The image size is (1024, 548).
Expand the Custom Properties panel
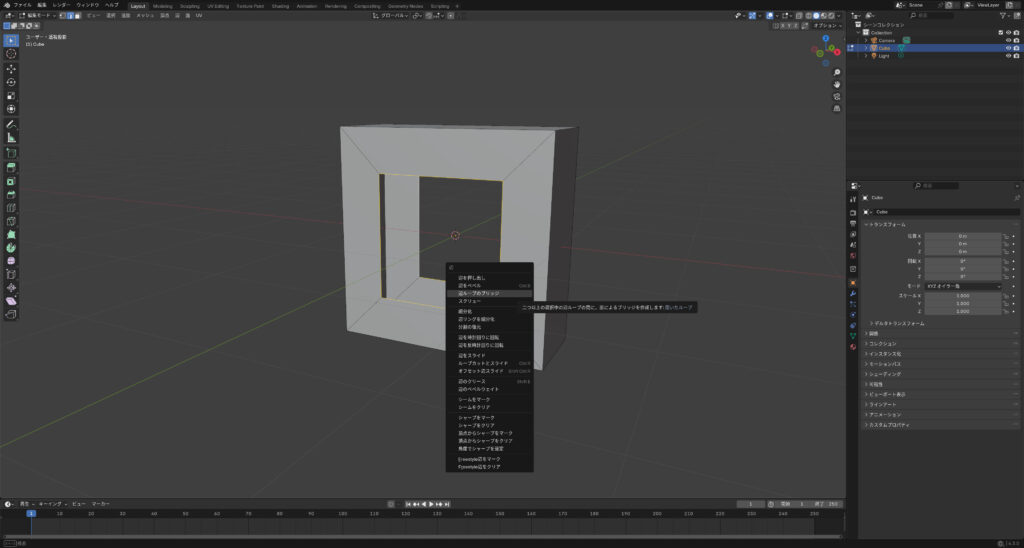[887, 425]
